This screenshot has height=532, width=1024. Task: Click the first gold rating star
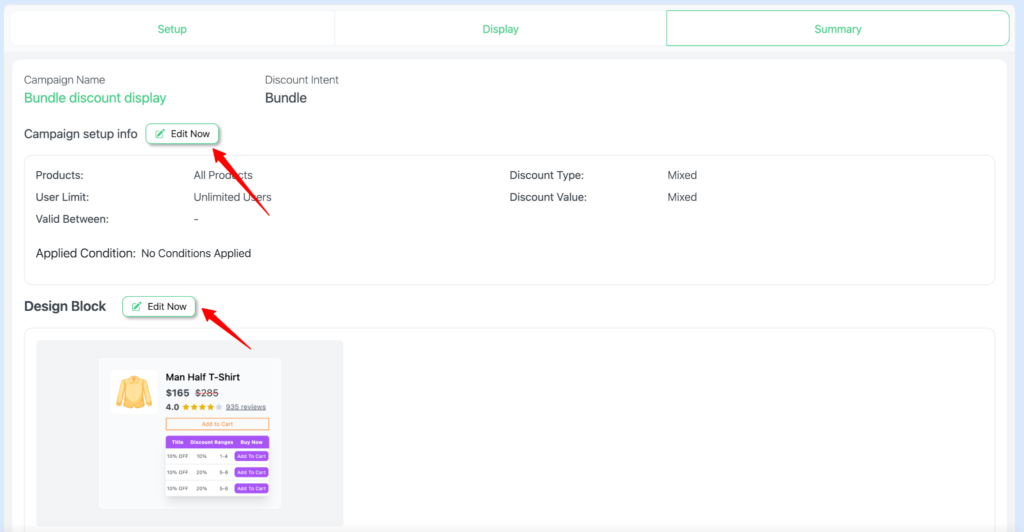[186, 407]
